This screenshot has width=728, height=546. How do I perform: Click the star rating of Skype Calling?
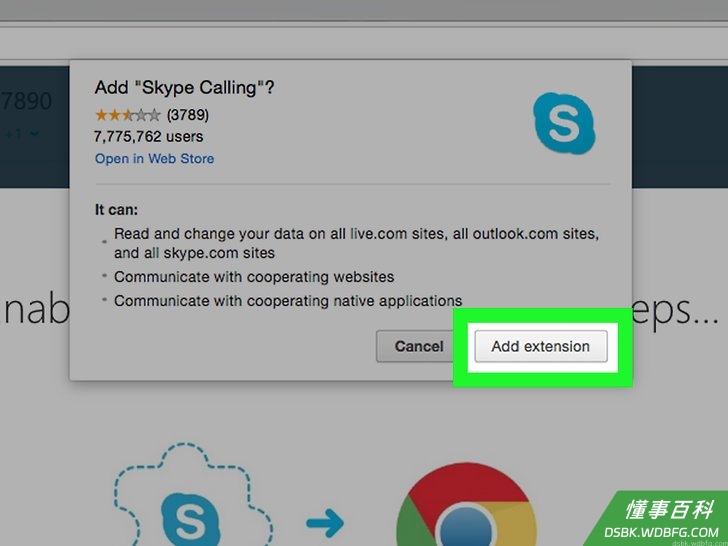pyautogui.click(x=128, y=115)
